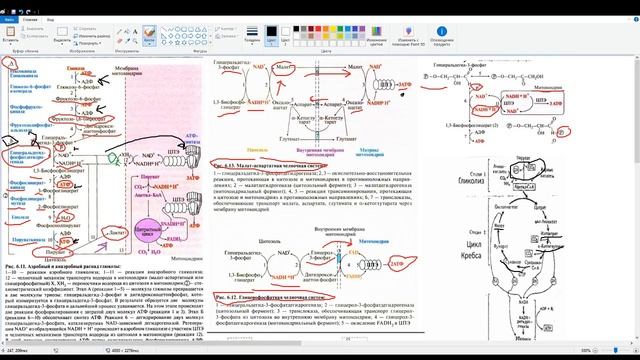Click the Select rectangle icon

(x=62, y=31)
